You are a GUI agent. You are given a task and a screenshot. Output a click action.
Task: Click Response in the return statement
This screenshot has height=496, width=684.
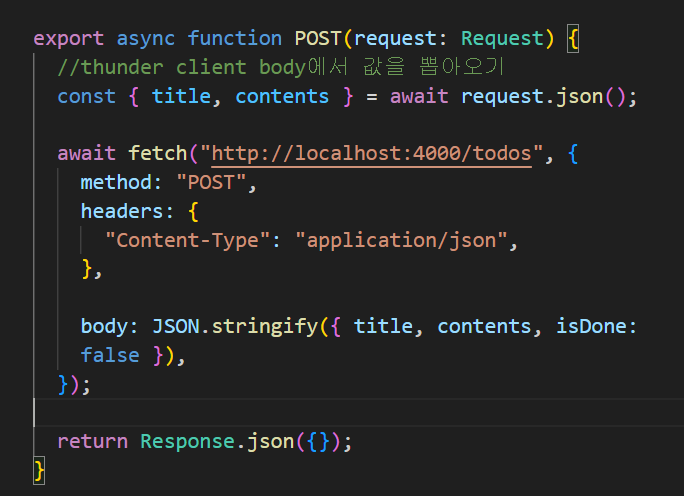188,441
